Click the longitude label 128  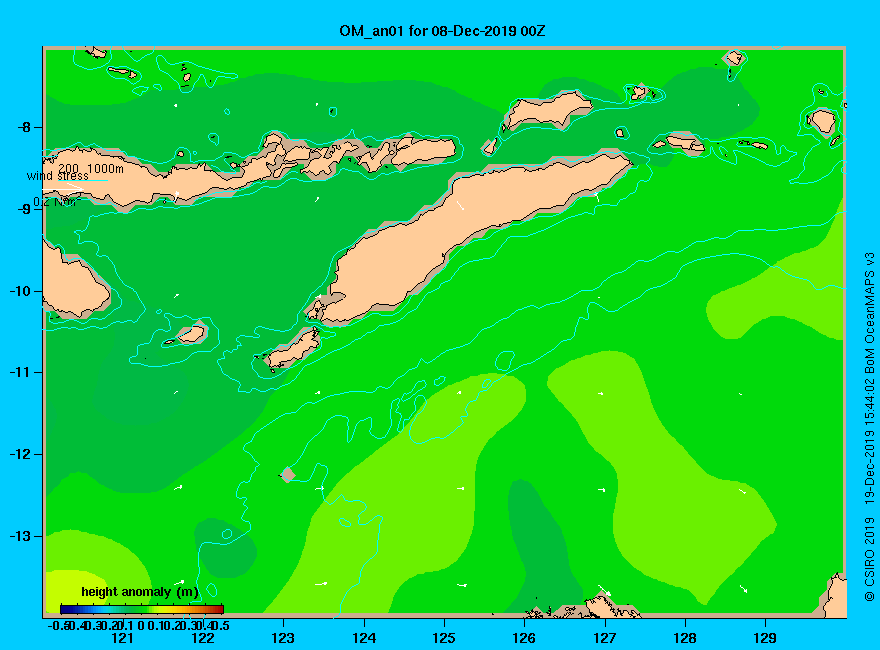tap(685, 638)
